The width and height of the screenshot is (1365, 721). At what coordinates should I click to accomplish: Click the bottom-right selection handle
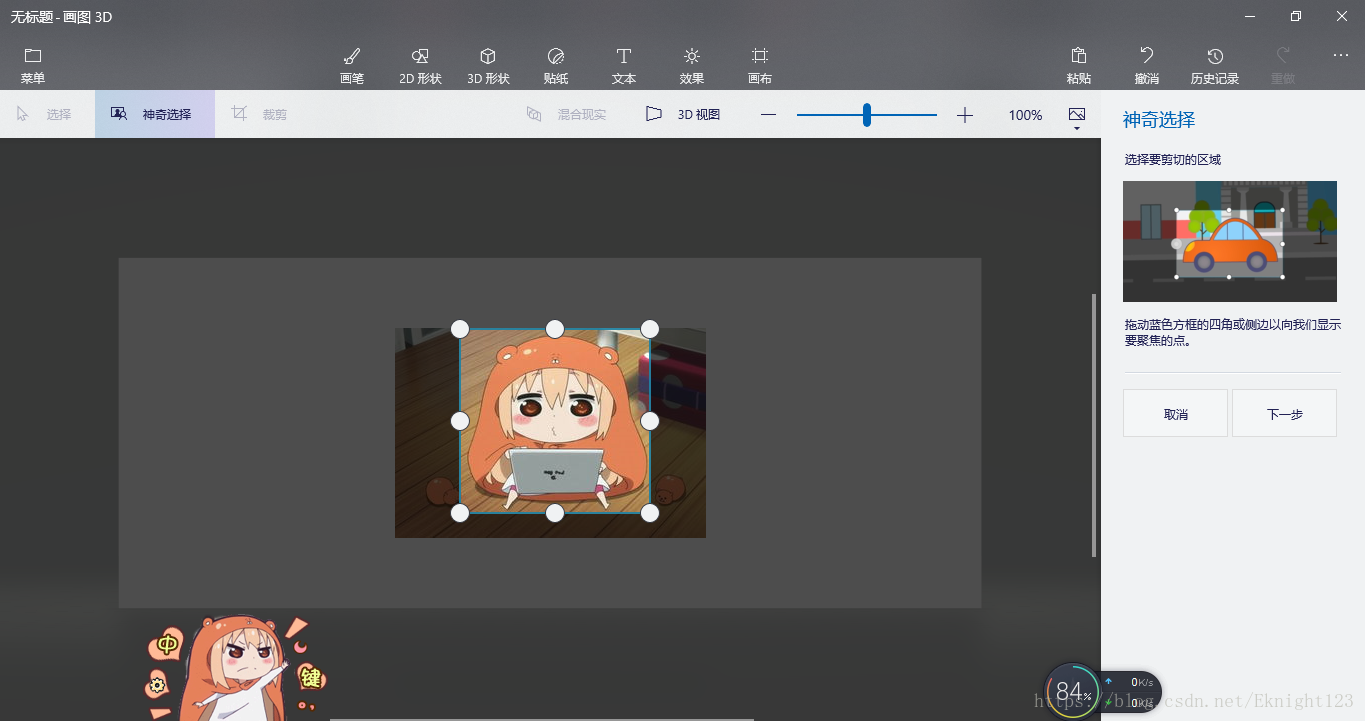pos(650,513)
